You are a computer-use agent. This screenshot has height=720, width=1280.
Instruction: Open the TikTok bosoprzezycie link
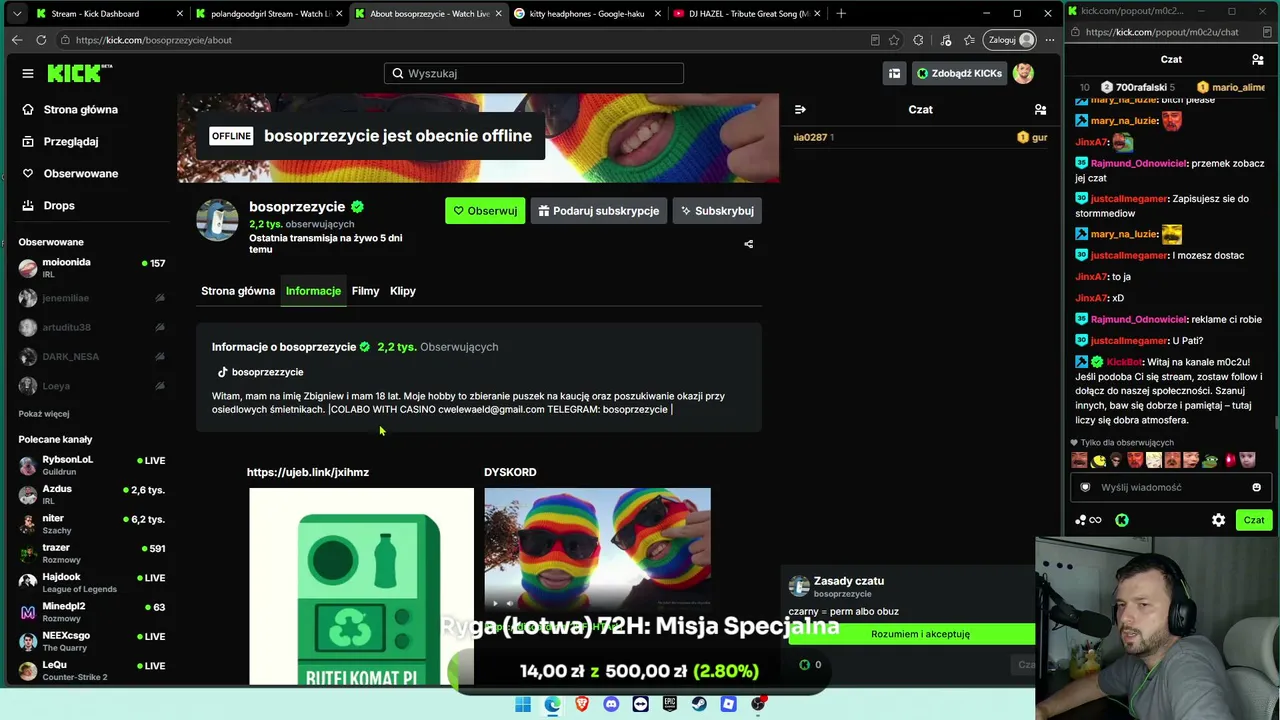260,372
